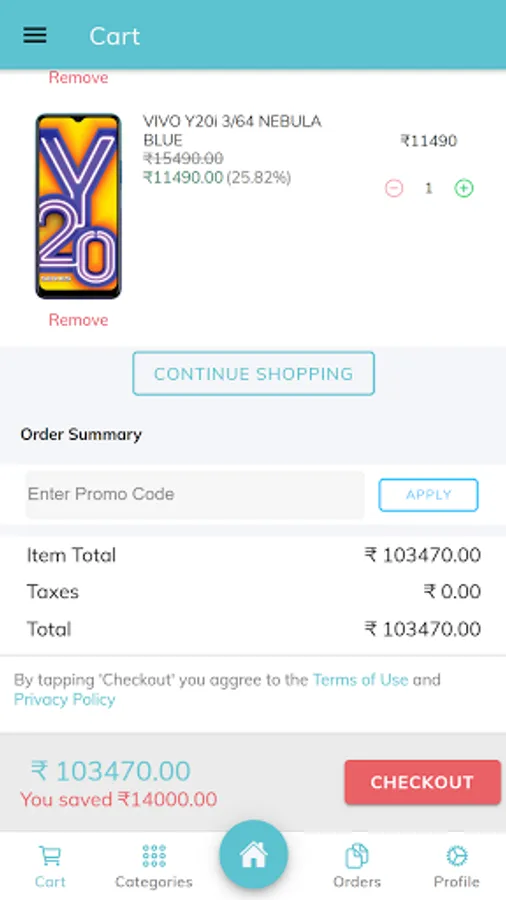Screen dimensions: 506x900
Task: Apply the promo code
Action: tap(428, 495)
